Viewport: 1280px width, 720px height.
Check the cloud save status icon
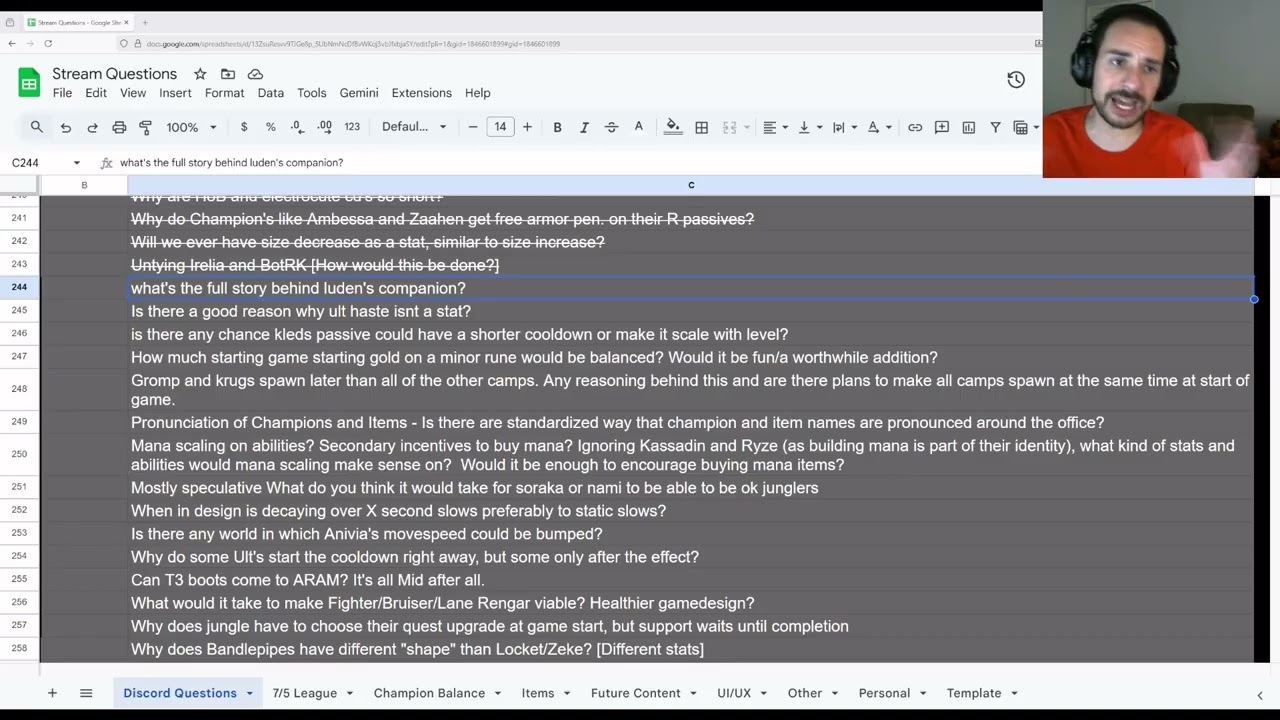click(255, 74)
